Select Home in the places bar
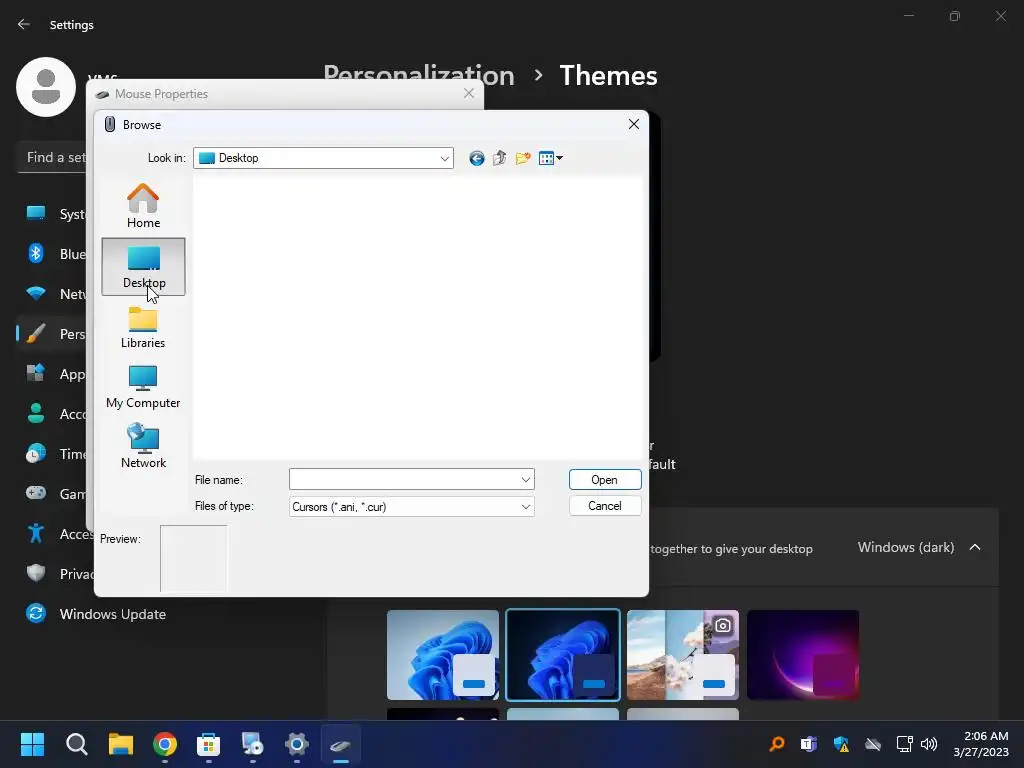Screen dimensions: 1024x768 coord(143,206)
